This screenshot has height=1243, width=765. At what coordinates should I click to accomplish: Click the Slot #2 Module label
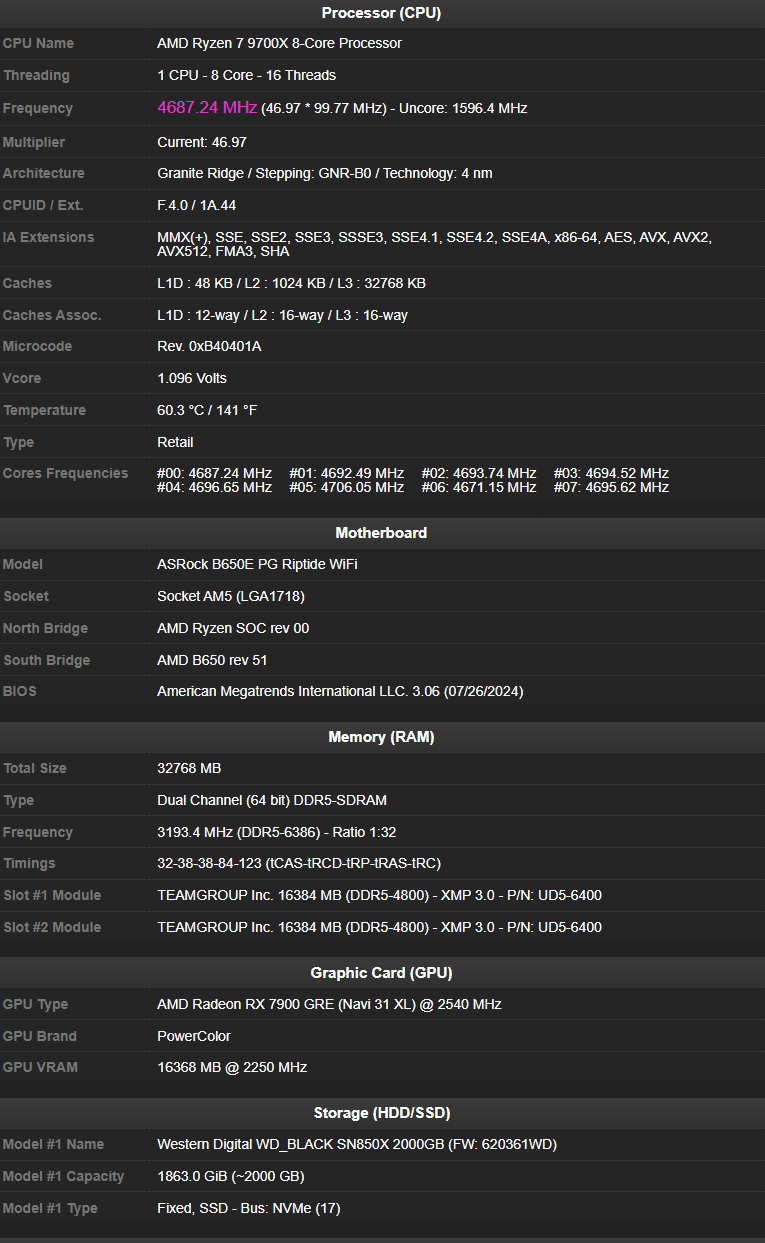click(x=52, y=928)
